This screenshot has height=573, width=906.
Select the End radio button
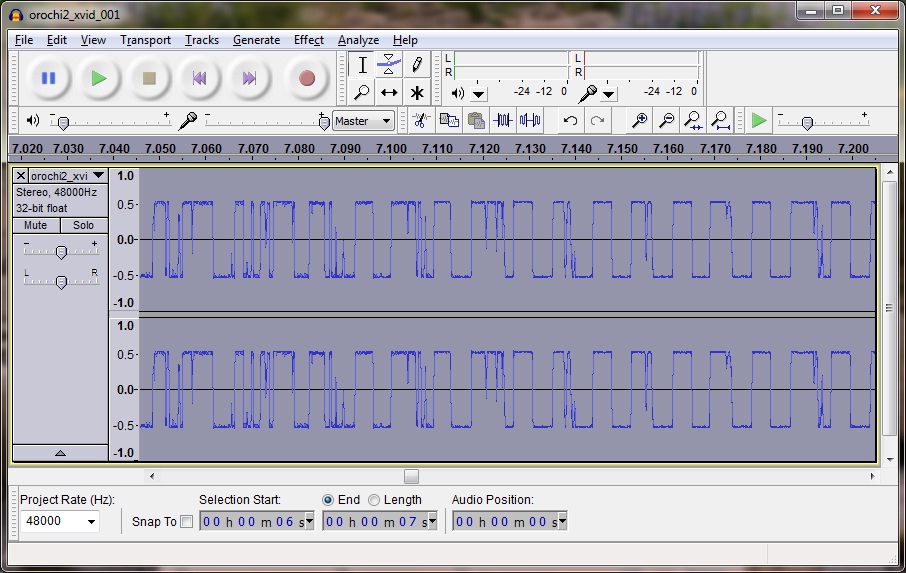[x=328, y=500]
